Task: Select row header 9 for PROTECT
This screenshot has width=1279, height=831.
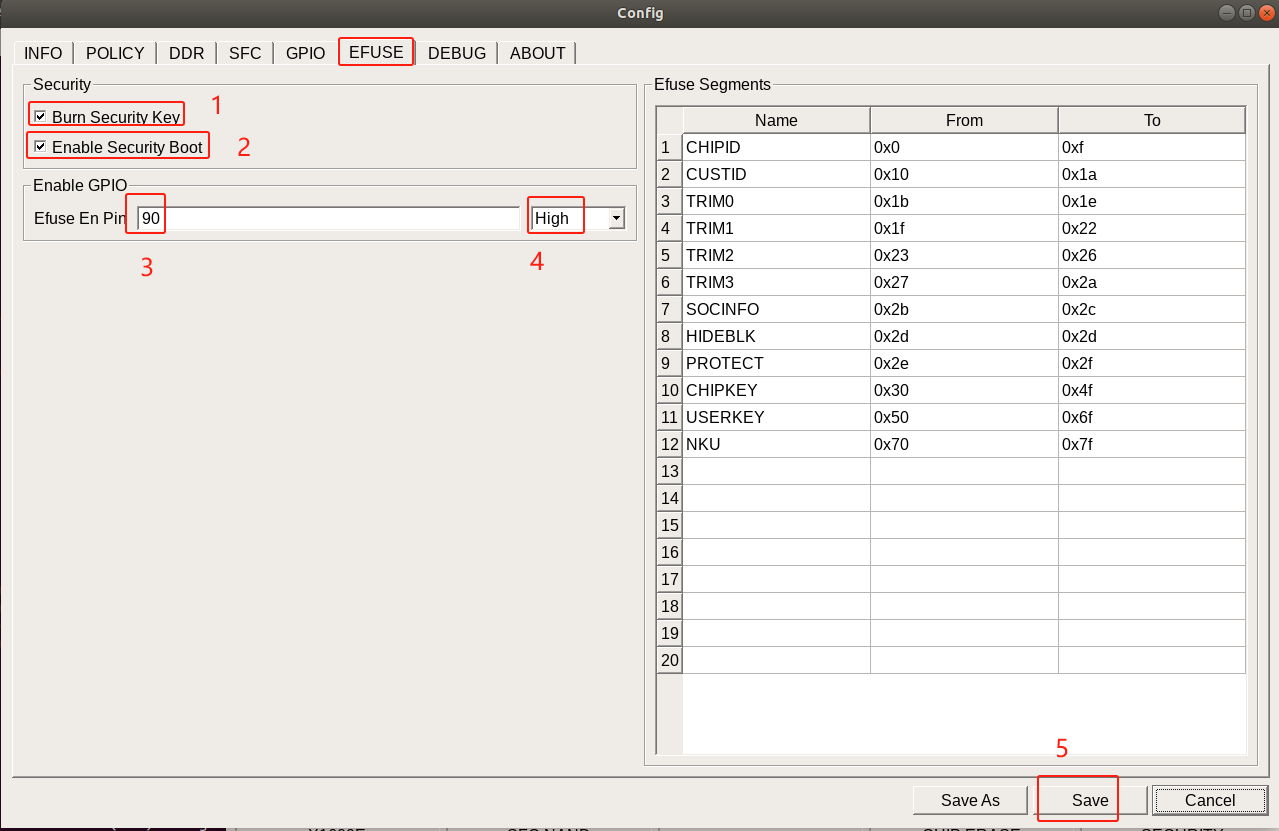Action: 669,363
